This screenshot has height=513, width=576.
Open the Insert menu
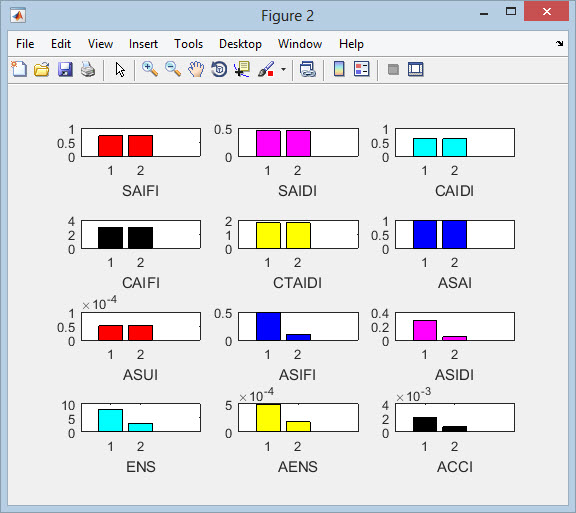143,44
